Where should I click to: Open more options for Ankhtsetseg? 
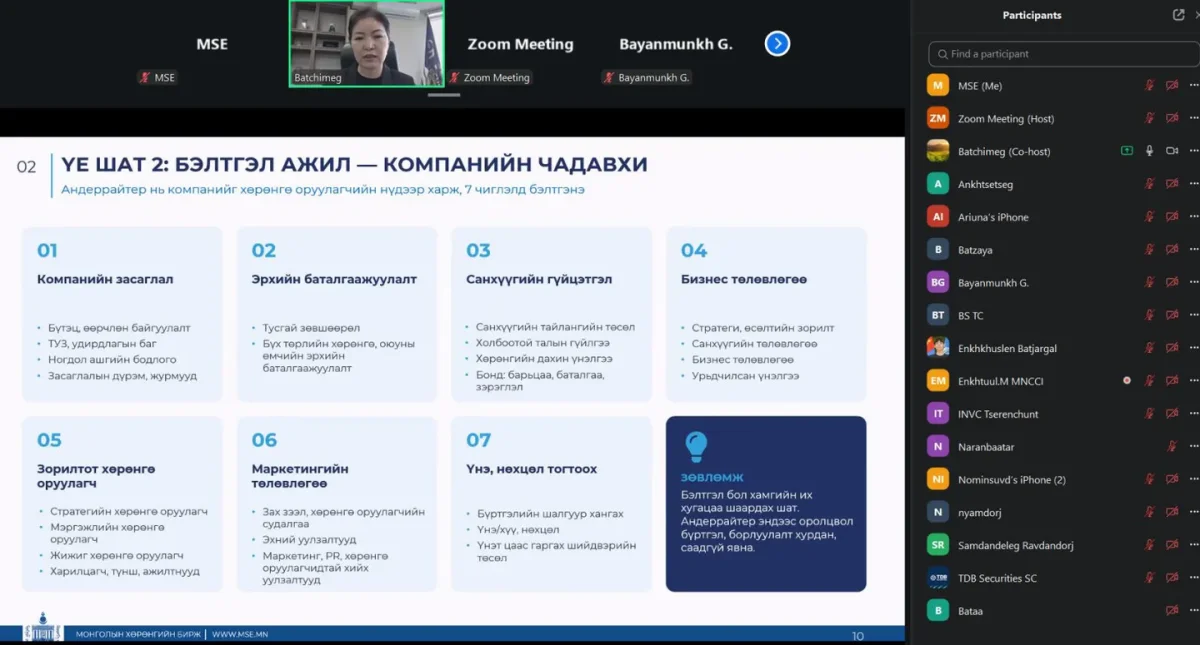[1193, 184]
